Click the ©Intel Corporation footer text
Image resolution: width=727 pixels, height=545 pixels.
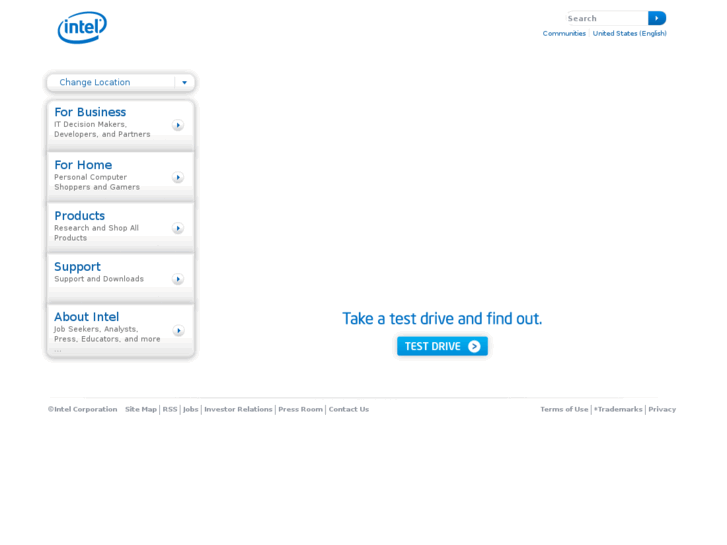(x=83, y=409)
